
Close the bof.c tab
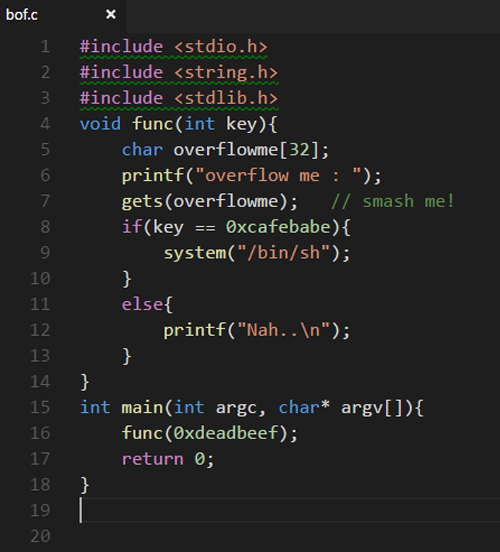pos(111,14)
